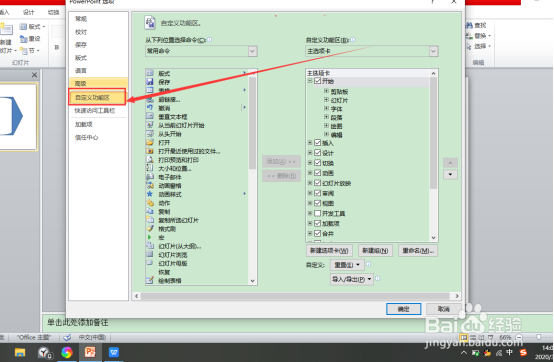Uncheck the 幻灯片放映 tab checkbox
The image size is (554, 362).
point(317,183)
